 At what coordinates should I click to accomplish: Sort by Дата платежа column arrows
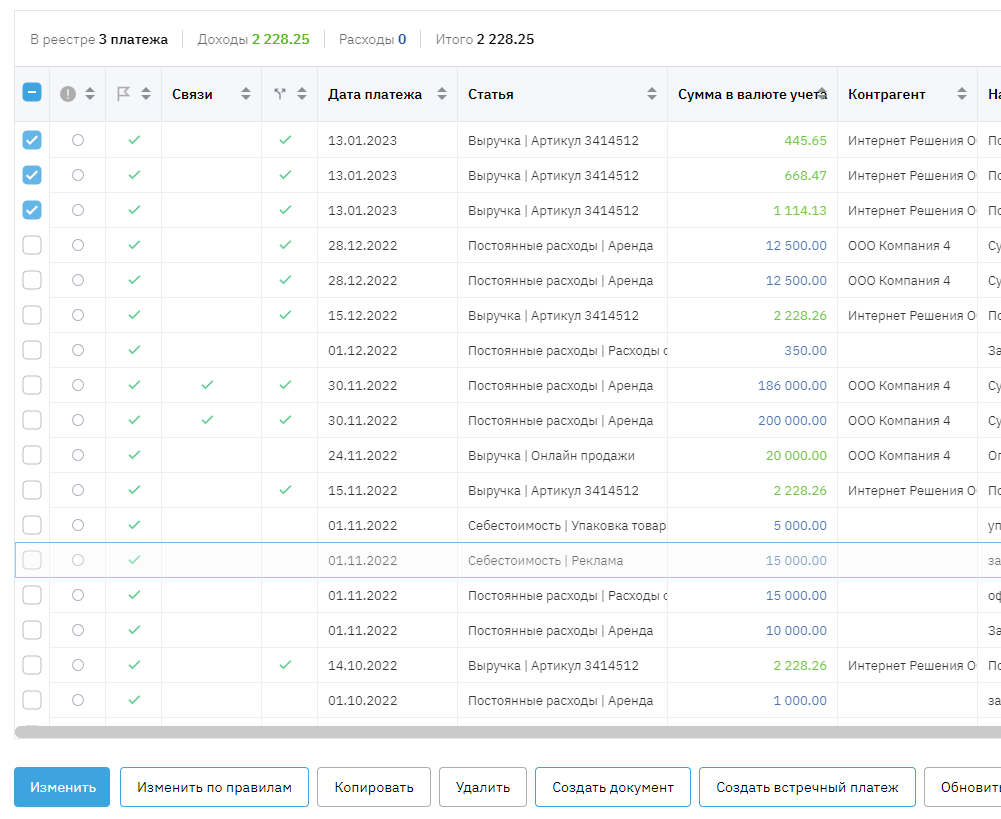pos(441,94)
